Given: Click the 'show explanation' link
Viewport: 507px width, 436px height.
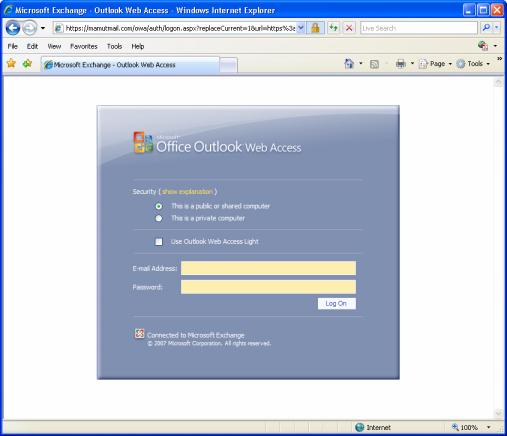Looking at the screenshot, I should tap(187, 192).
